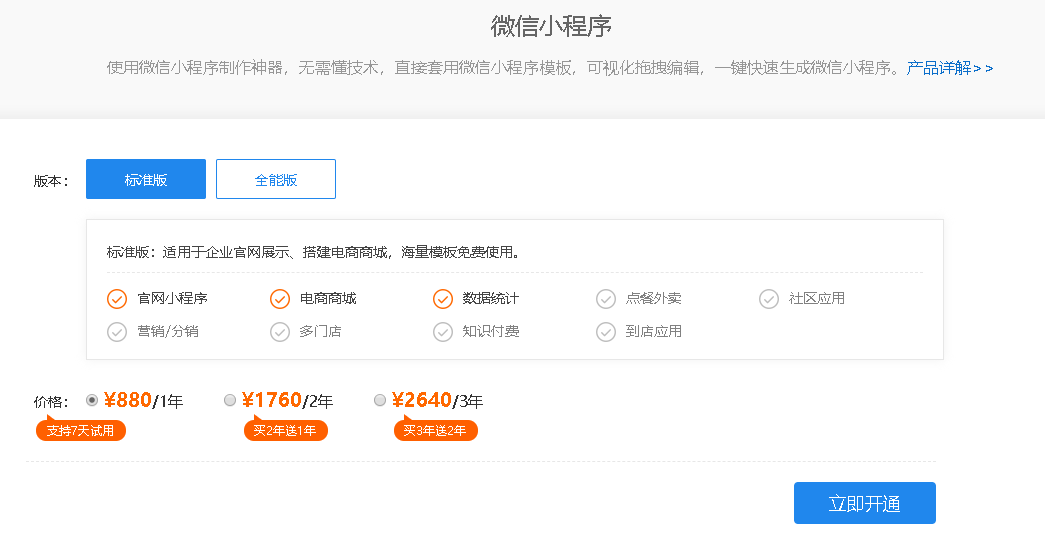Switch to the 标准版 version tab
Screen dimensions: 1045x555
(x=146, y=179)
